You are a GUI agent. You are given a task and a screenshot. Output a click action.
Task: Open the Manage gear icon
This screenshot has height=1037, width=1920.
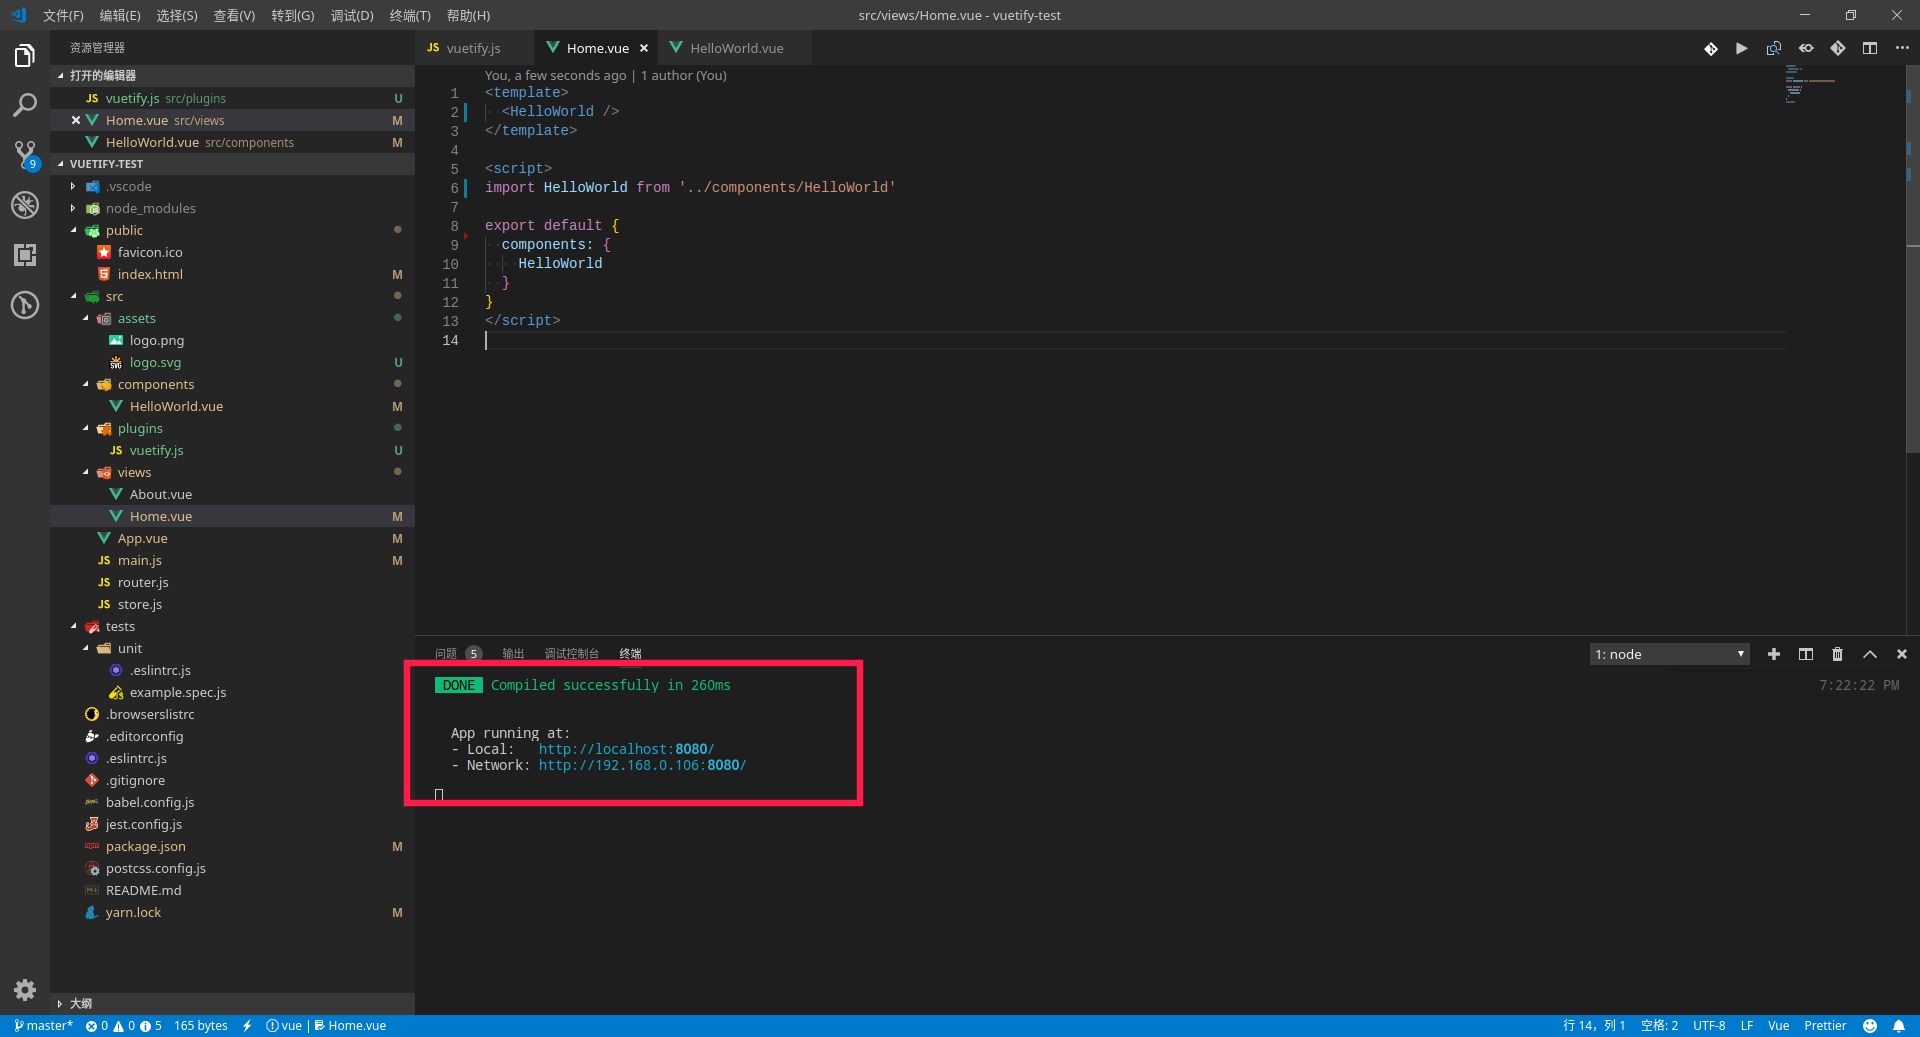click(25, 990)
